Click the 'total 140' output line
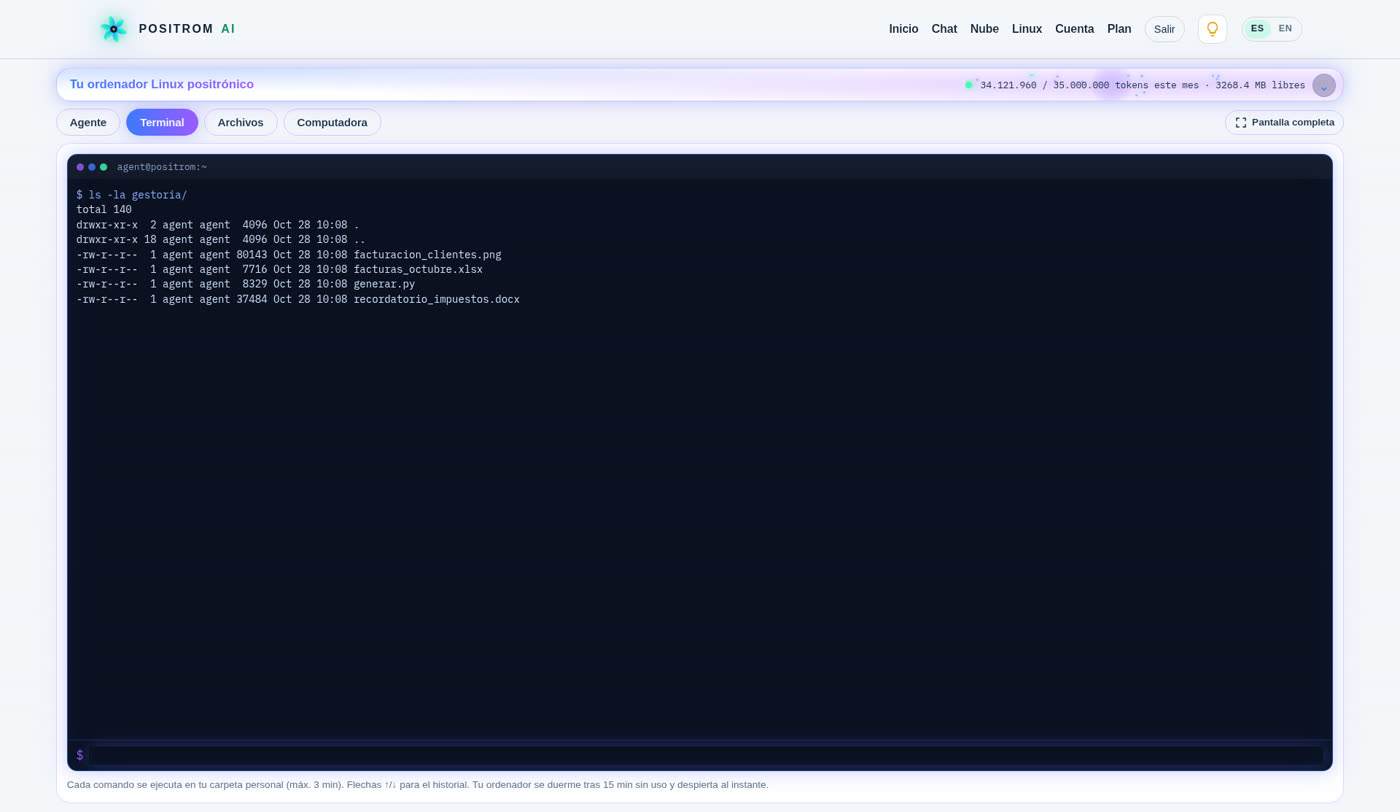 click(x=104, y=210)
